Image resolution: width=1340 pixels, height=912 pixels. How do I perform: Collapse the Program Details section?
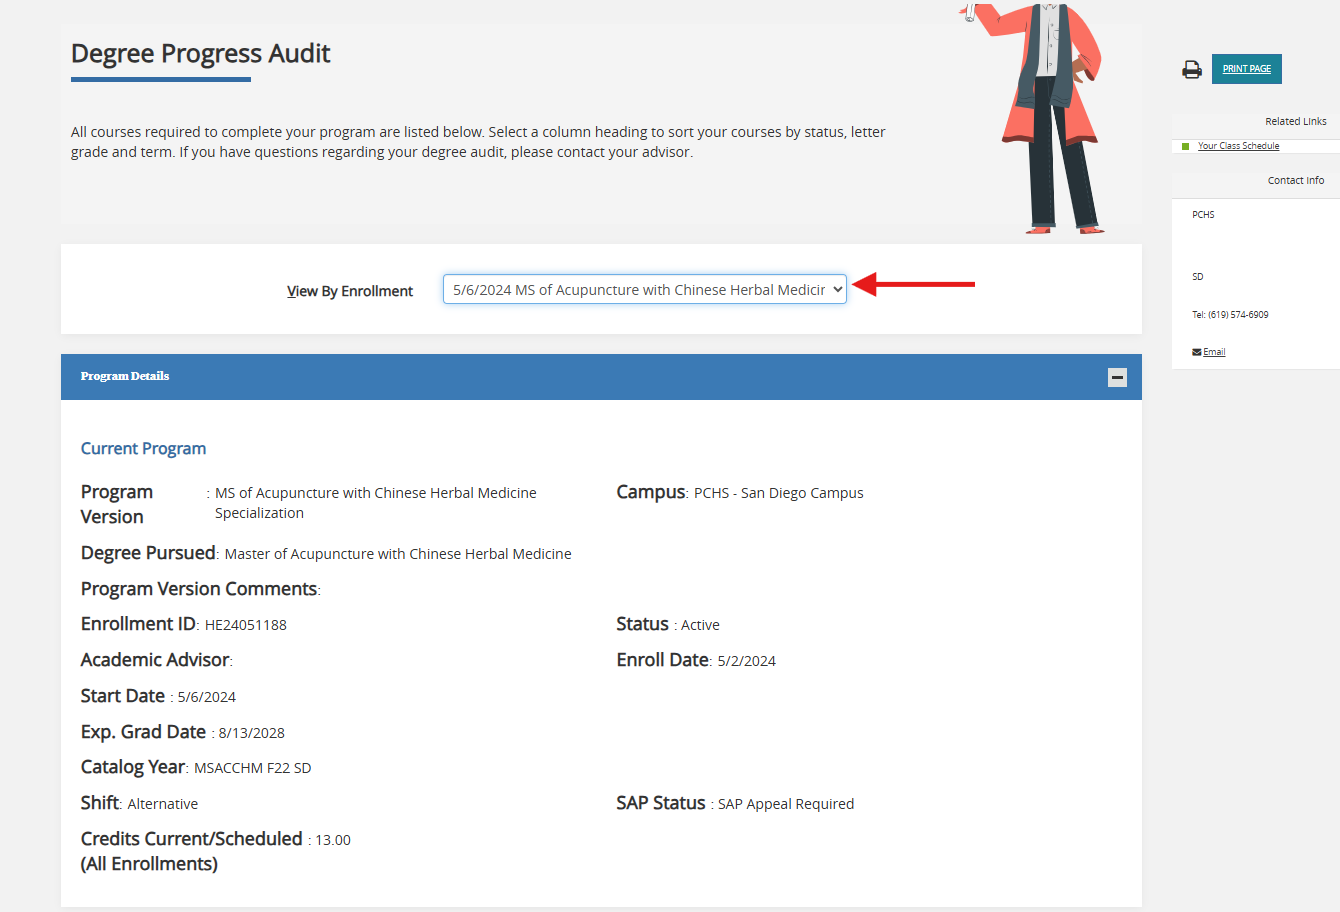click(1117, 377)
